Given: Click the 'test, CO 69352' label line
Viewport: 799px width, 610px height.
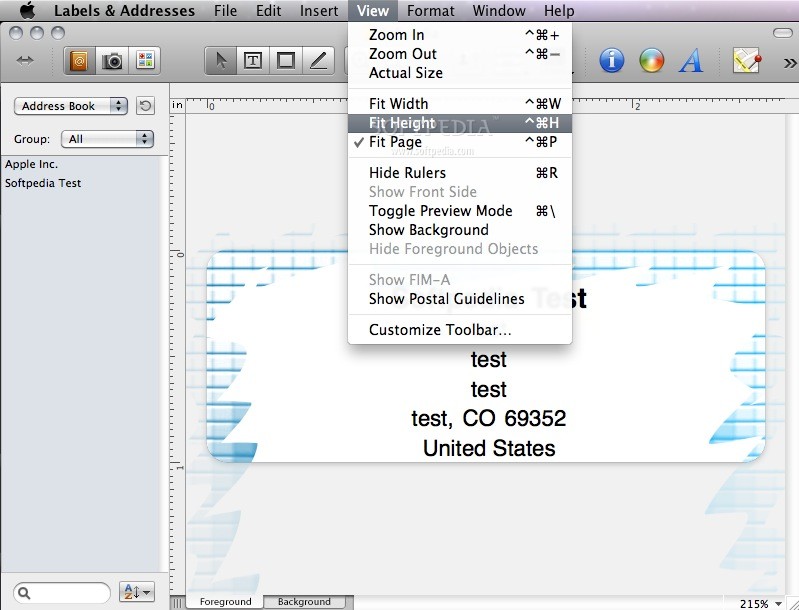Looking at the screenshot, I should [x=489, y=419].
